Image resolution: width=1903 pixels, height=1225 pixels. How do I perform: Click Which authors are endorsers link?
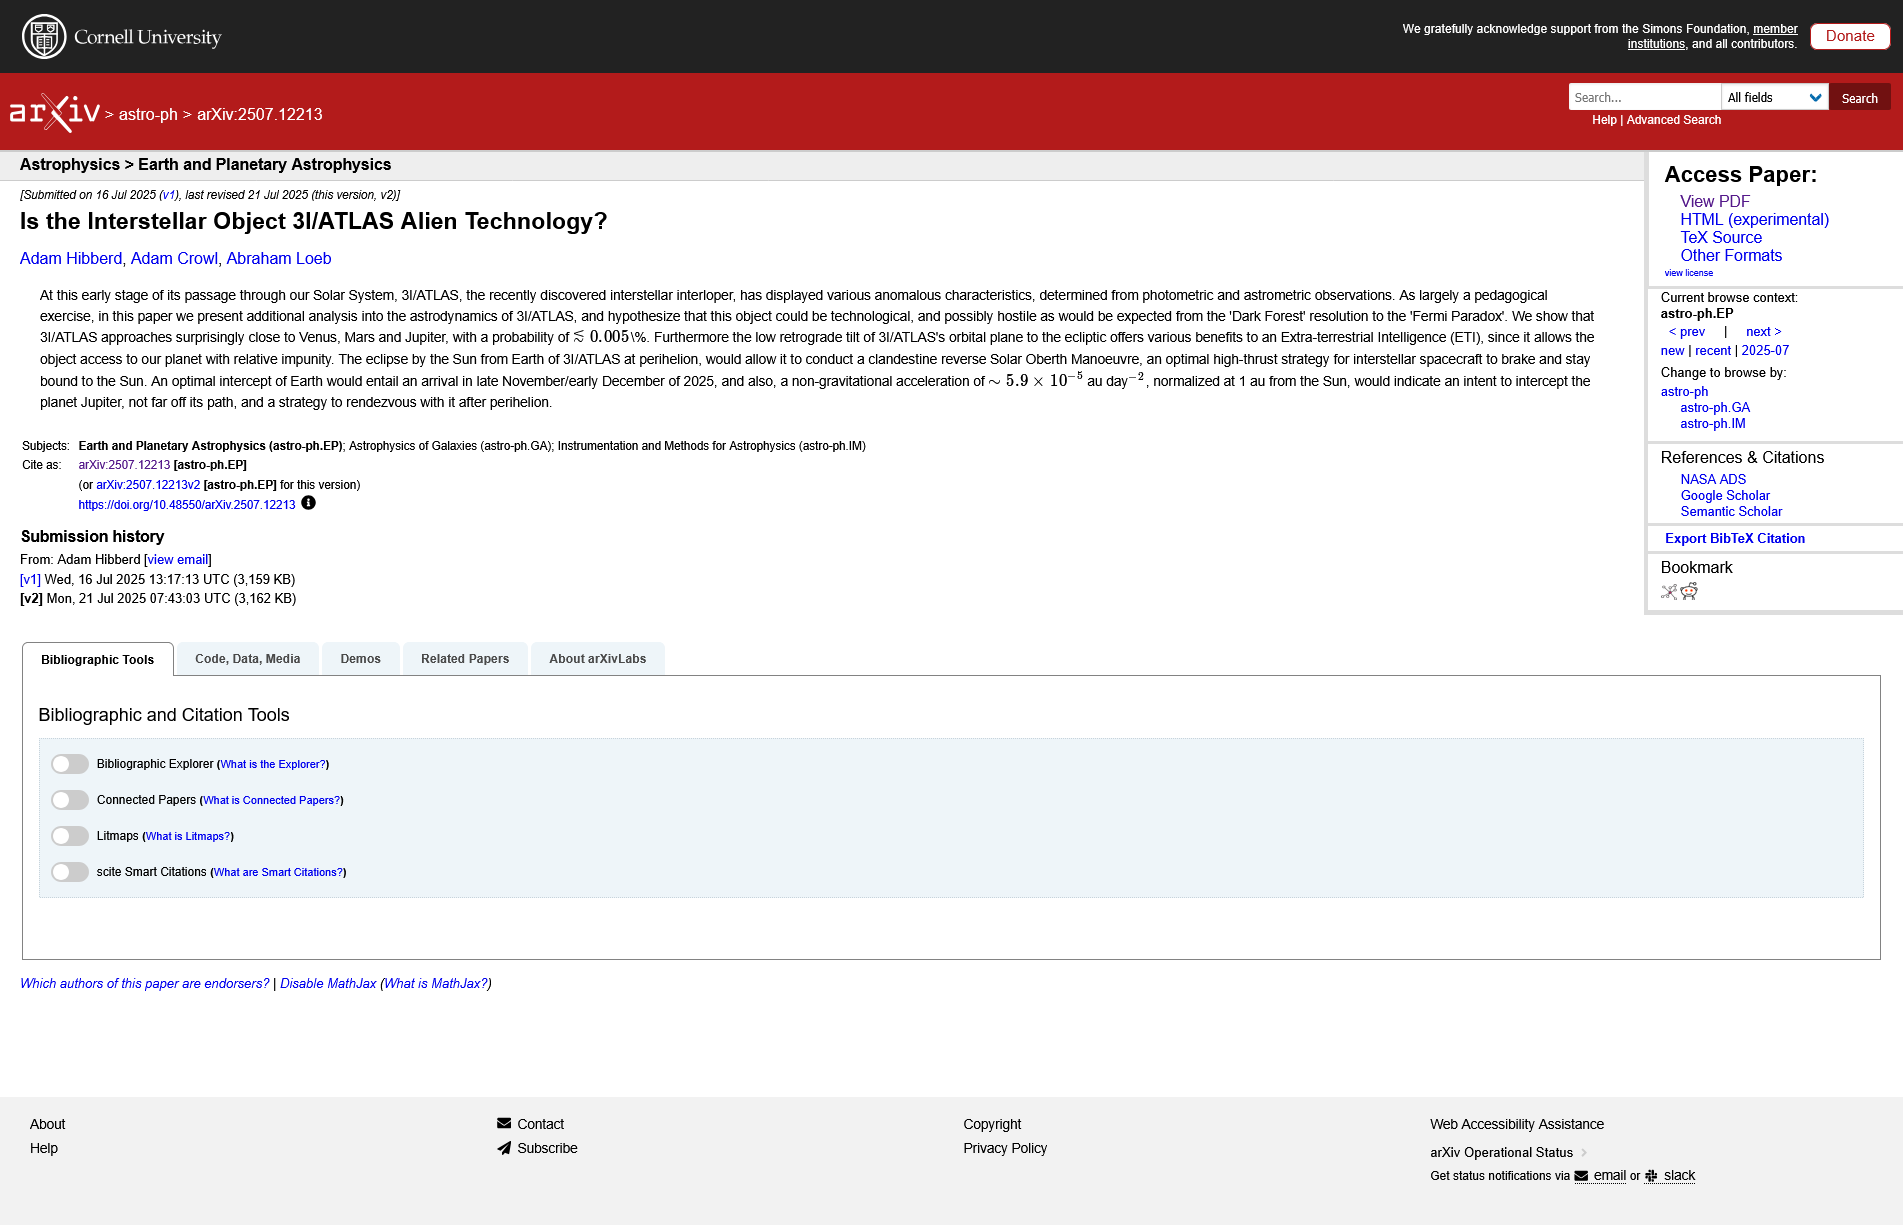[145, 983]
